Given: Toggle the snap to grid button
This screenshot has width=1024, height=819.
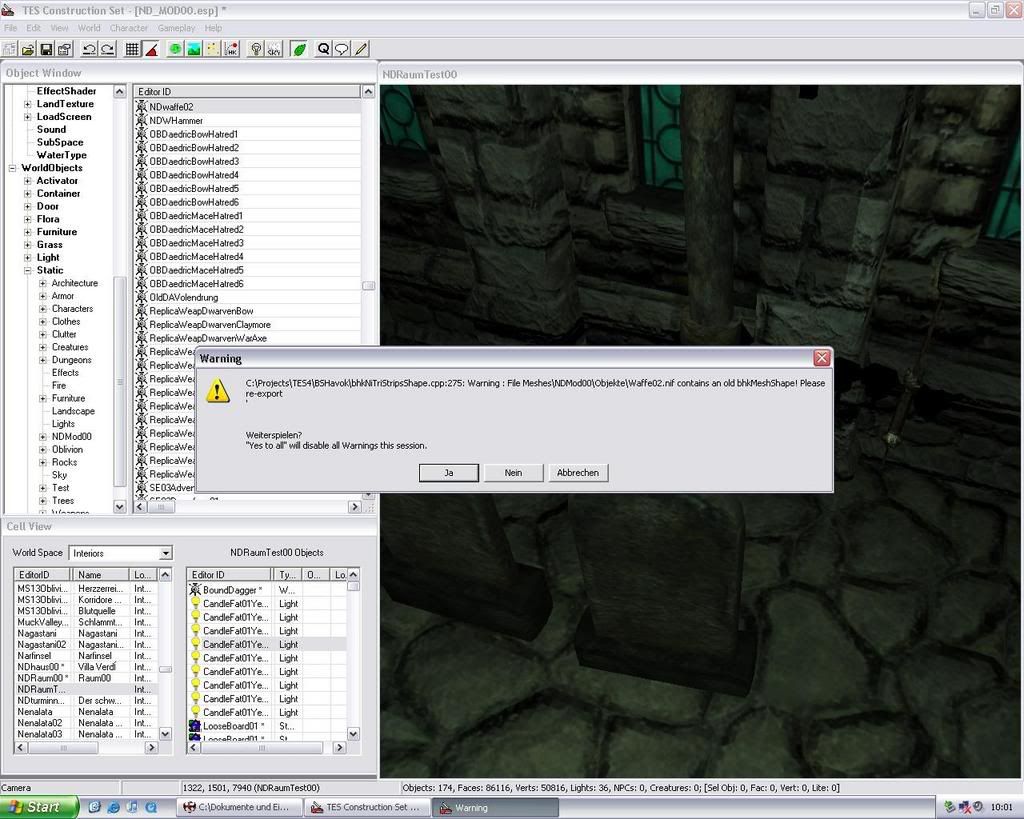Looking at the screenshot, I should click(x=132, y=48).
